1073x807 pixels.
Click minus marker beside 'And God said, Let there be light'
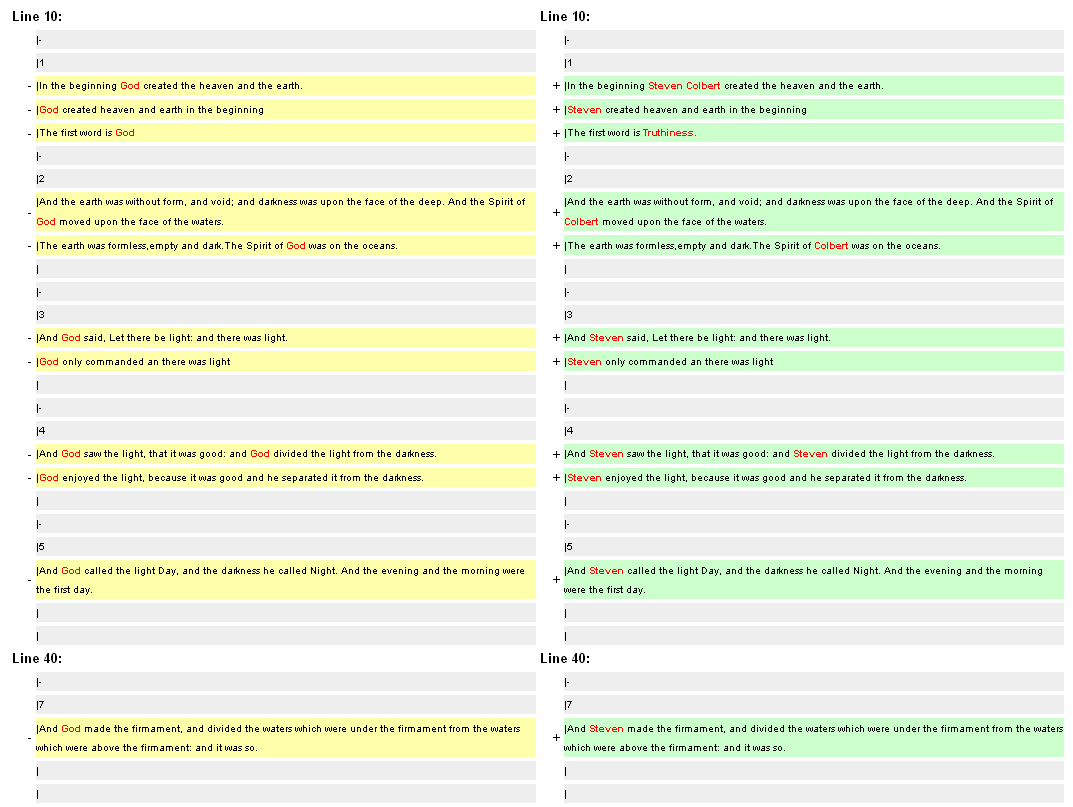click(x=29, y=338)
